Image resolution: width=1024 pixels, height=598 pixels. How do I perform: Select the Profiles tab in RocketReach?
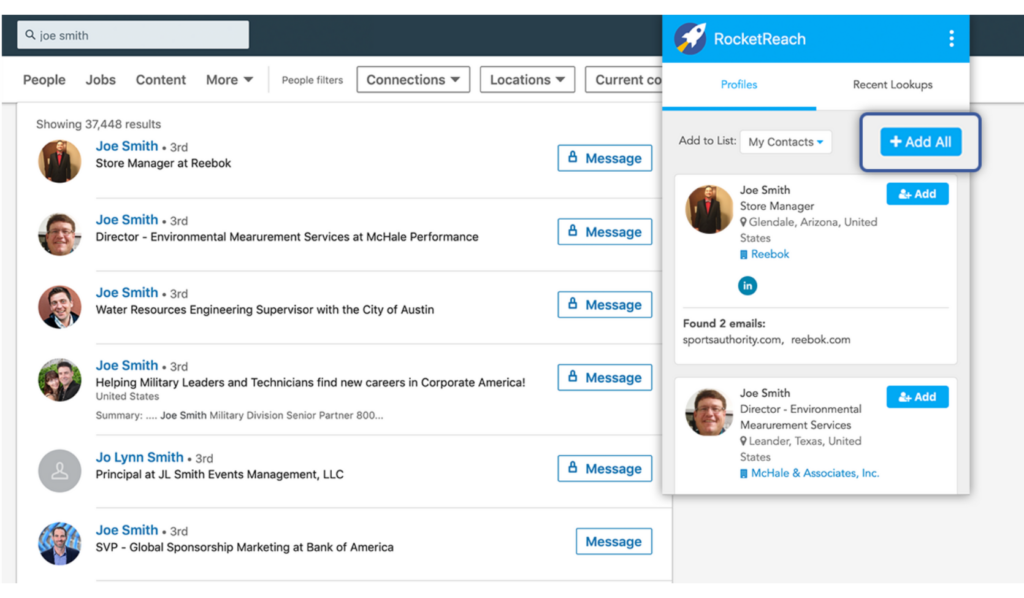pyautogui.click(x=739, y=85)
